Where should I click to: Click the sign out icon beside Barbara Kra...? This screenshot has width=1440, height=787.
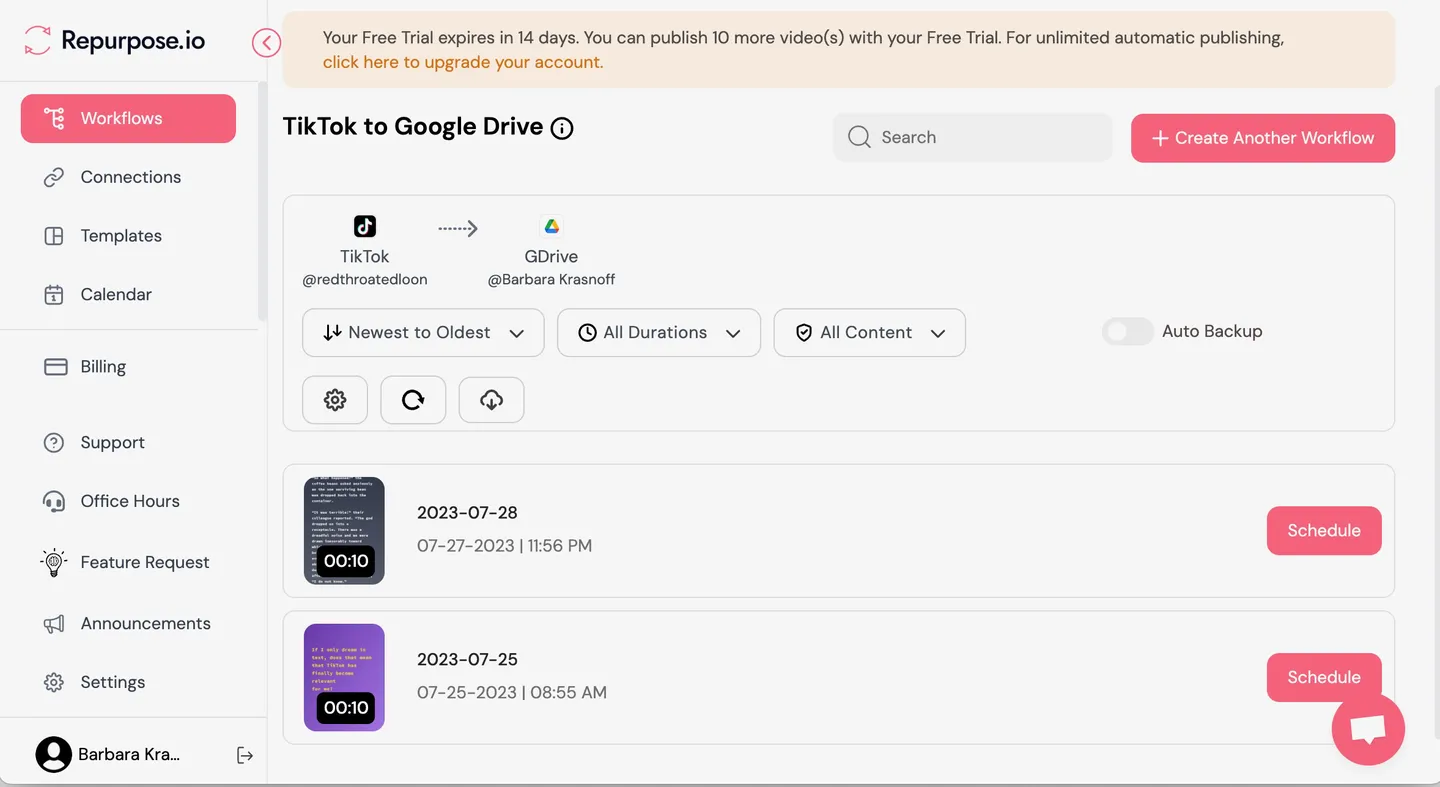[x=245, y=754]
